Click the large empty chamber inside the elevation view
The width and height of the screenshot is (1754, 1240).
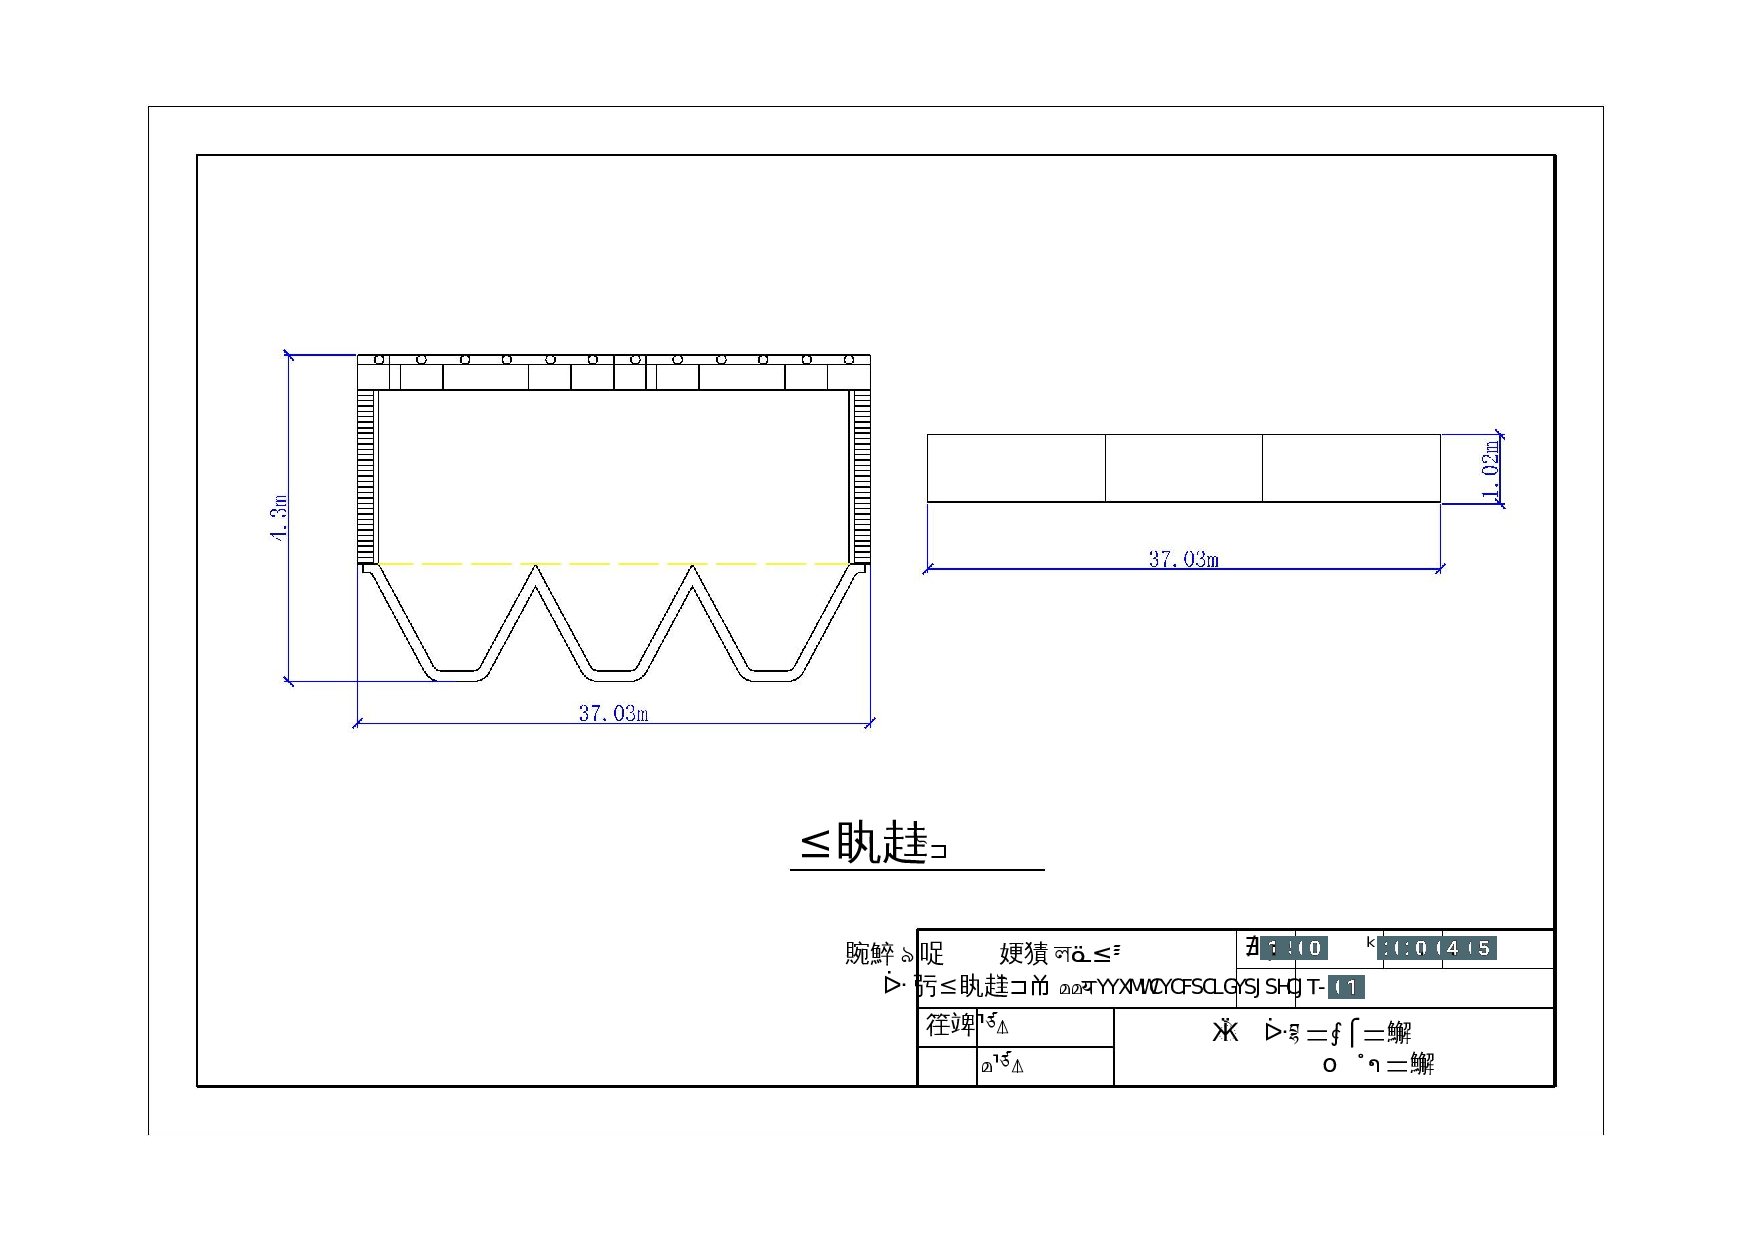(614, 475)
